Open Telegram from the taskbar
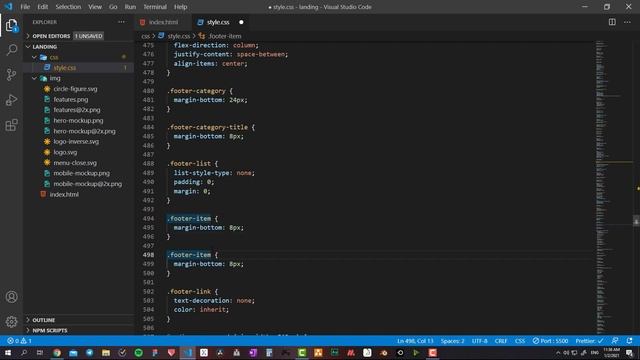 pos(89,353)
